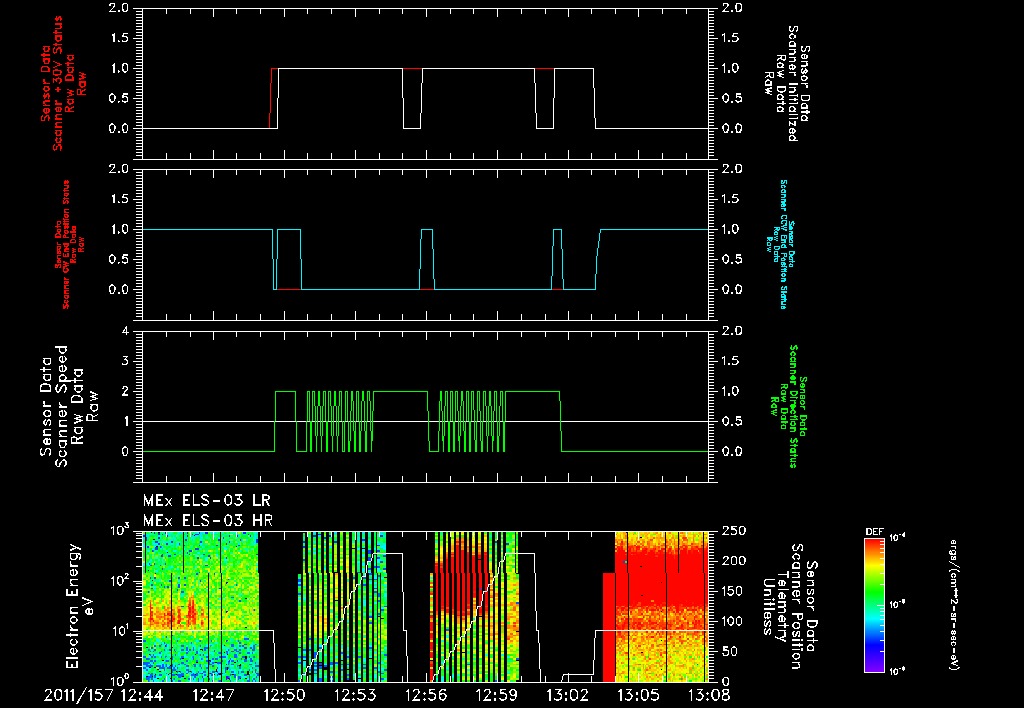Click the '2011/157 12:44' start time label
The height and width of the screenshot is (708, 1024).
coord(103,696)
